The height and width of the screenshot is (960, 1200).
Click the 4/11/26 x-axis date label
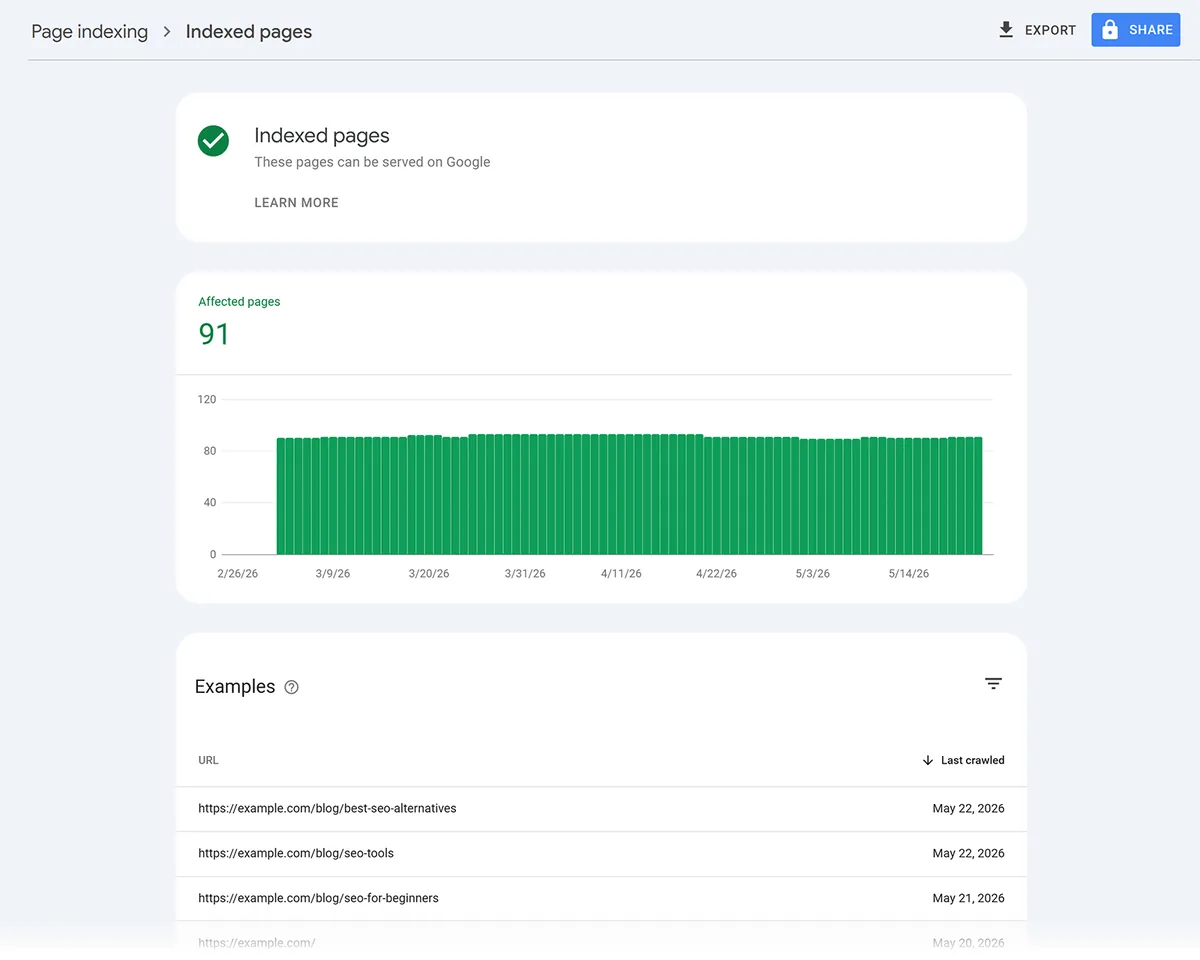pos(621,574)
